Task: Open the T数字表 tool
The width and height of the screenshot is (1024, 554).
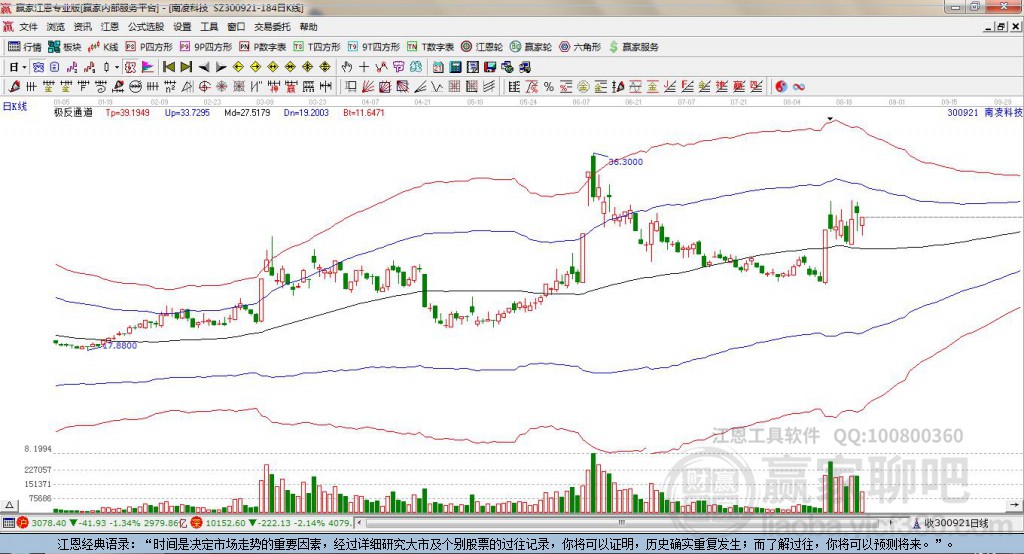Action: click(430, 47)
